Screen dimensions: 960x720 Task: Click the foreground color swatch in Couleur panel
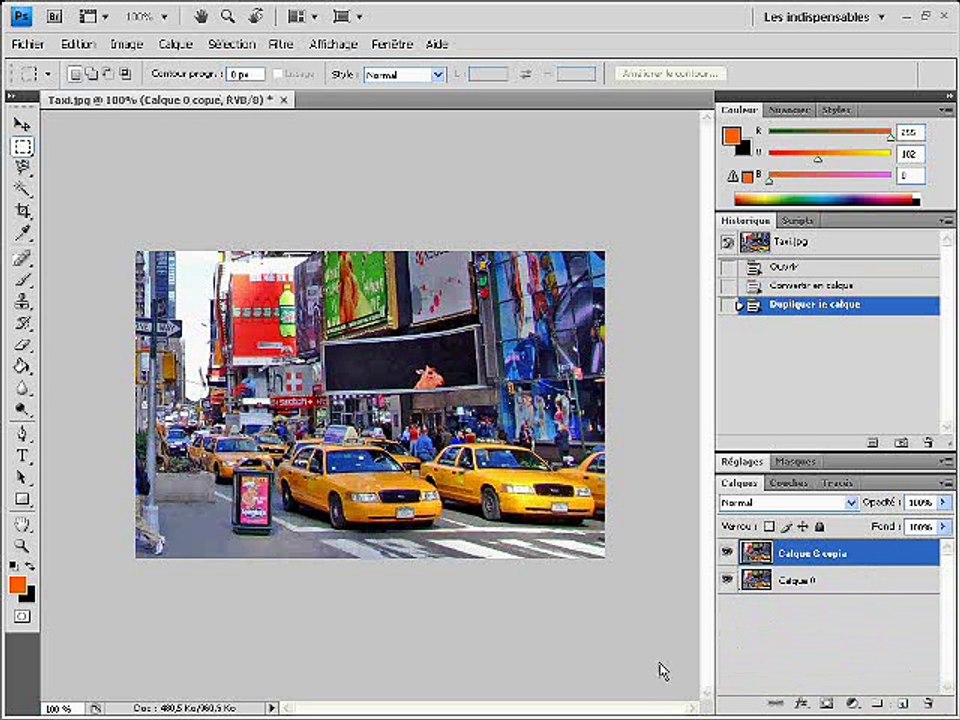[731, 136]
